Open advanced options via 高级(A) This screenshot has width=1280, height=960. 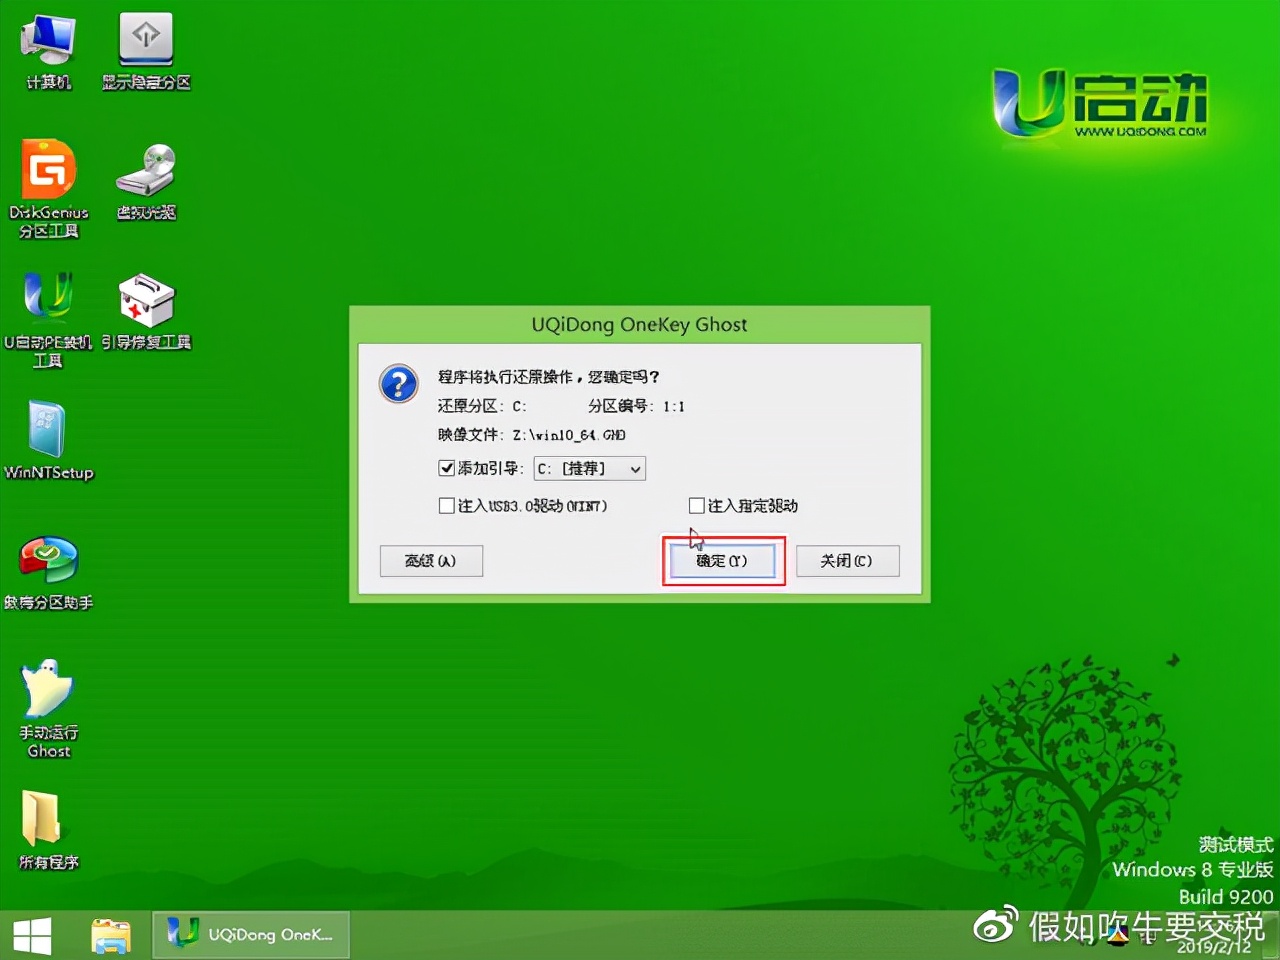431,561
